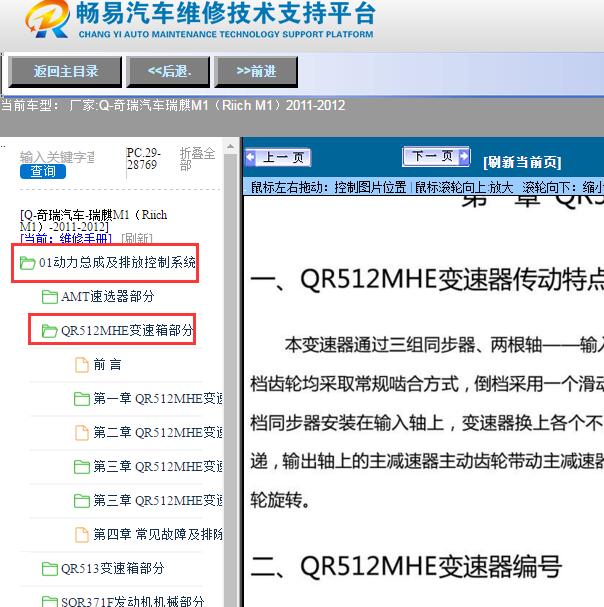Go to previous page with 上一页

pyautogui.click(x=278, y=158)
